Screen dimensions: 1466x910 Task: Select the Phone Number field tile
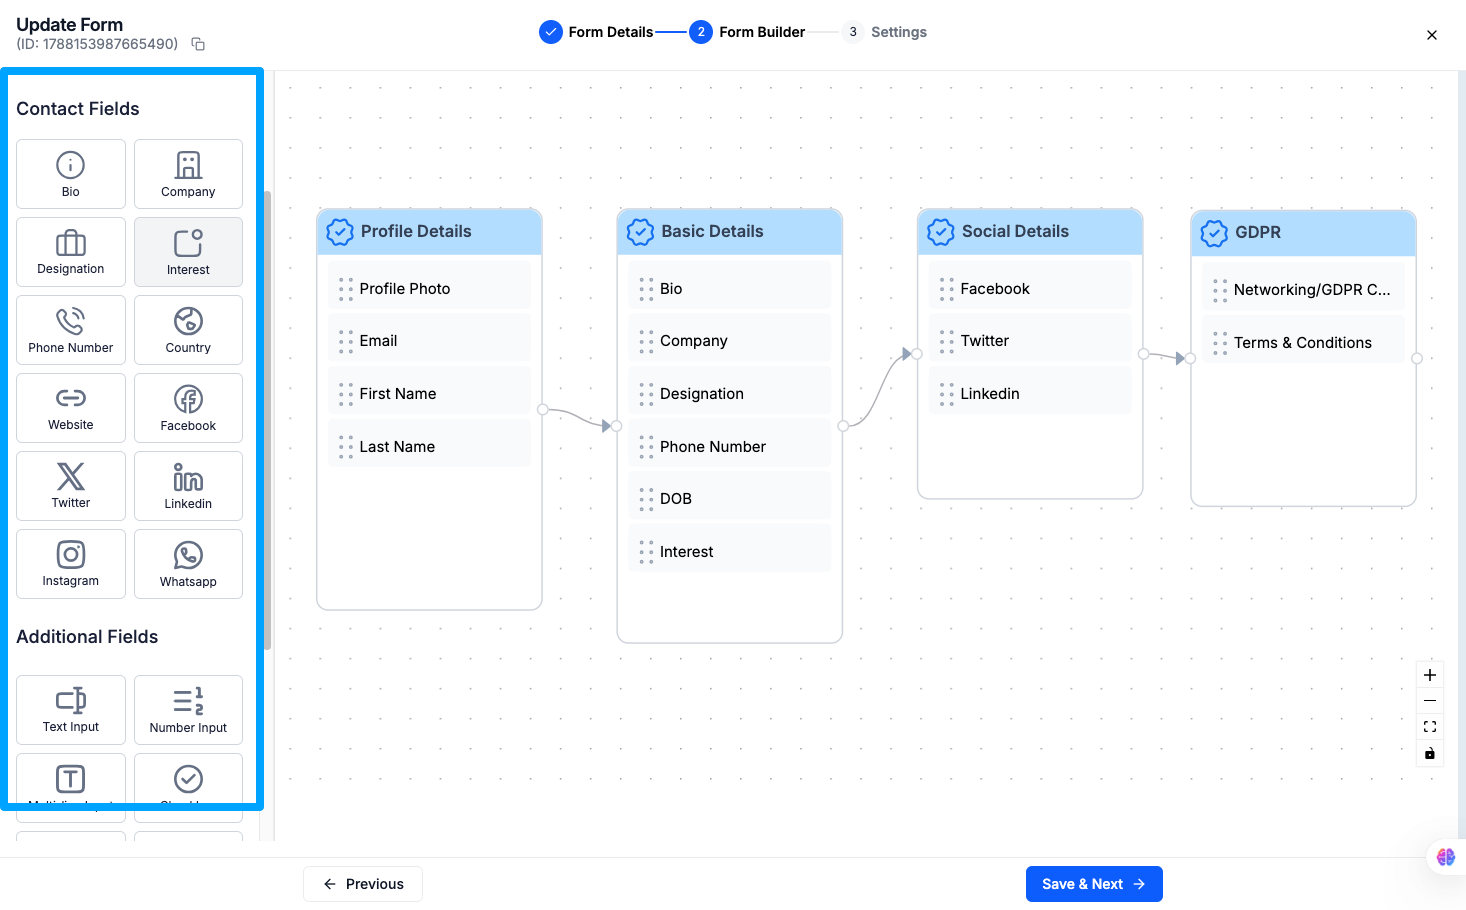(x=71, y=330)
